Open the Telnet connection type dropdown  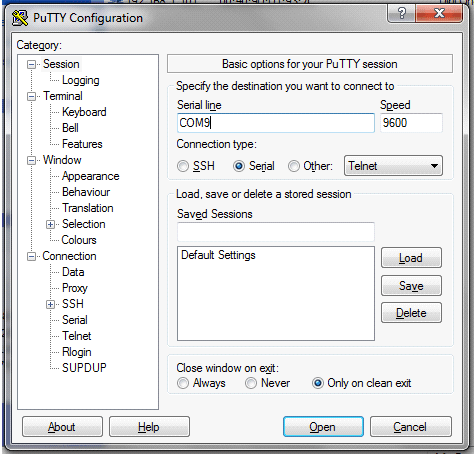(x=393, y=166)
